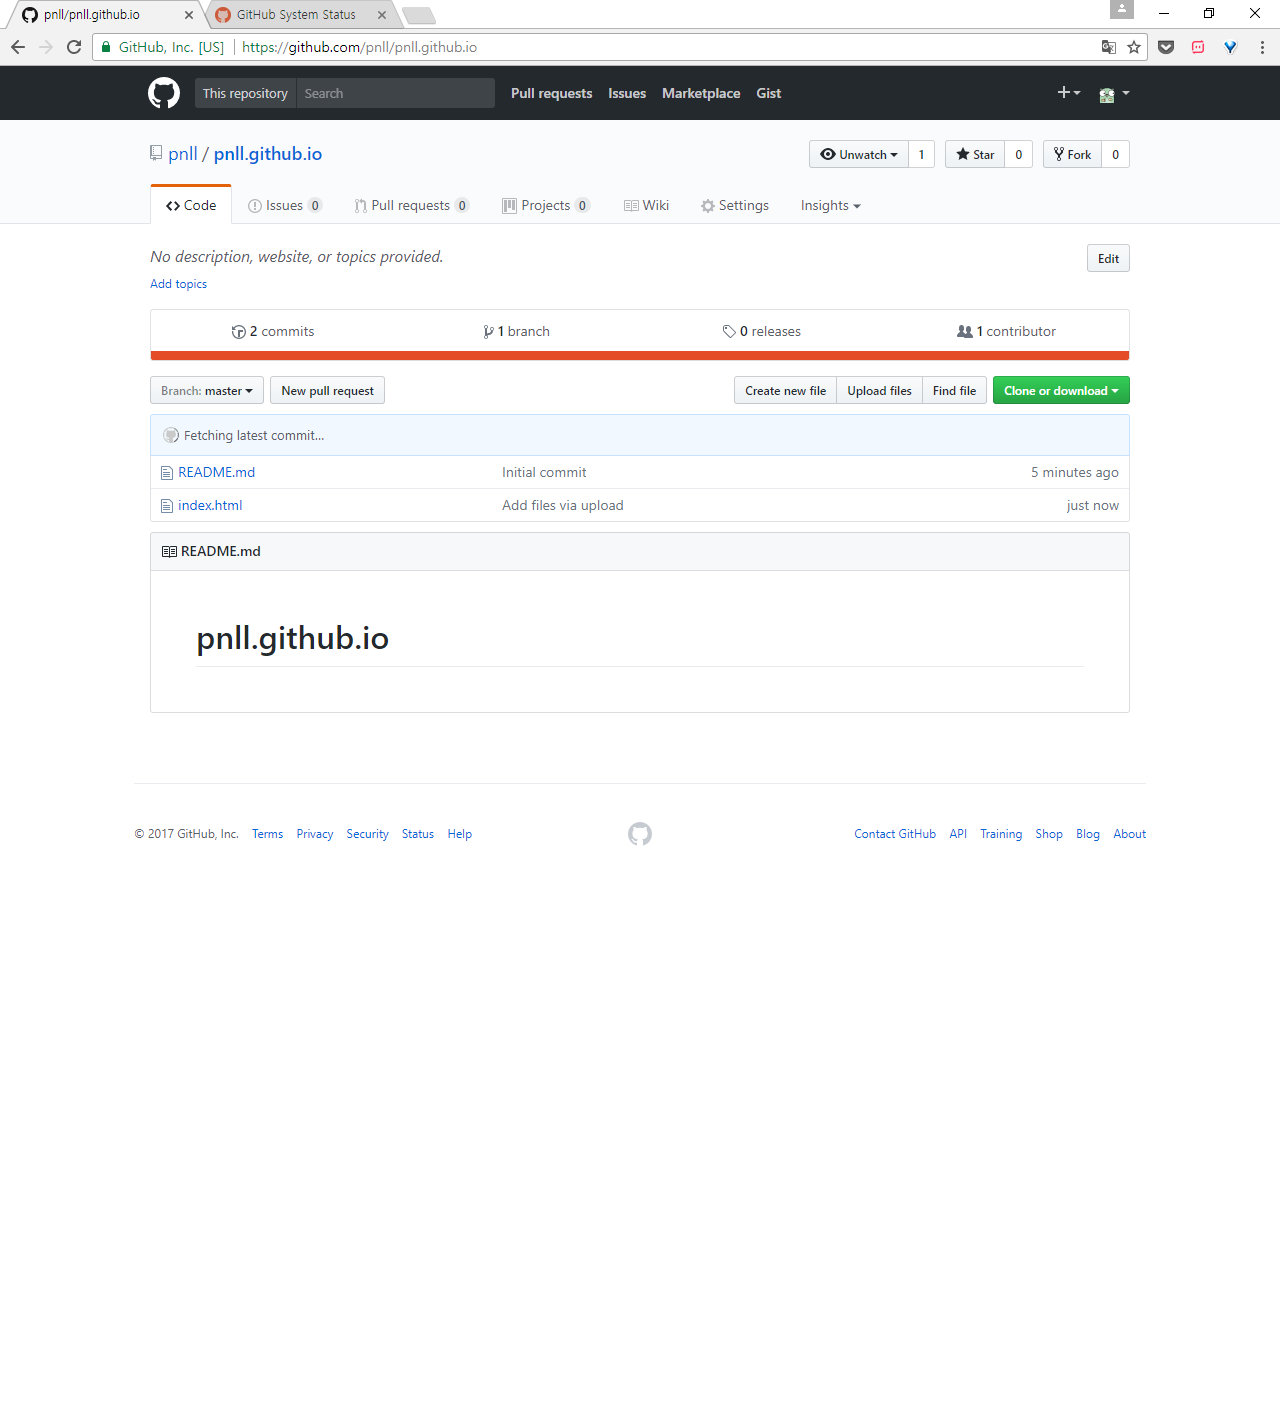The width and height of the screenshot is (1280, 1410).
Task: Click the forks count number
Action: click(1115, 154)
